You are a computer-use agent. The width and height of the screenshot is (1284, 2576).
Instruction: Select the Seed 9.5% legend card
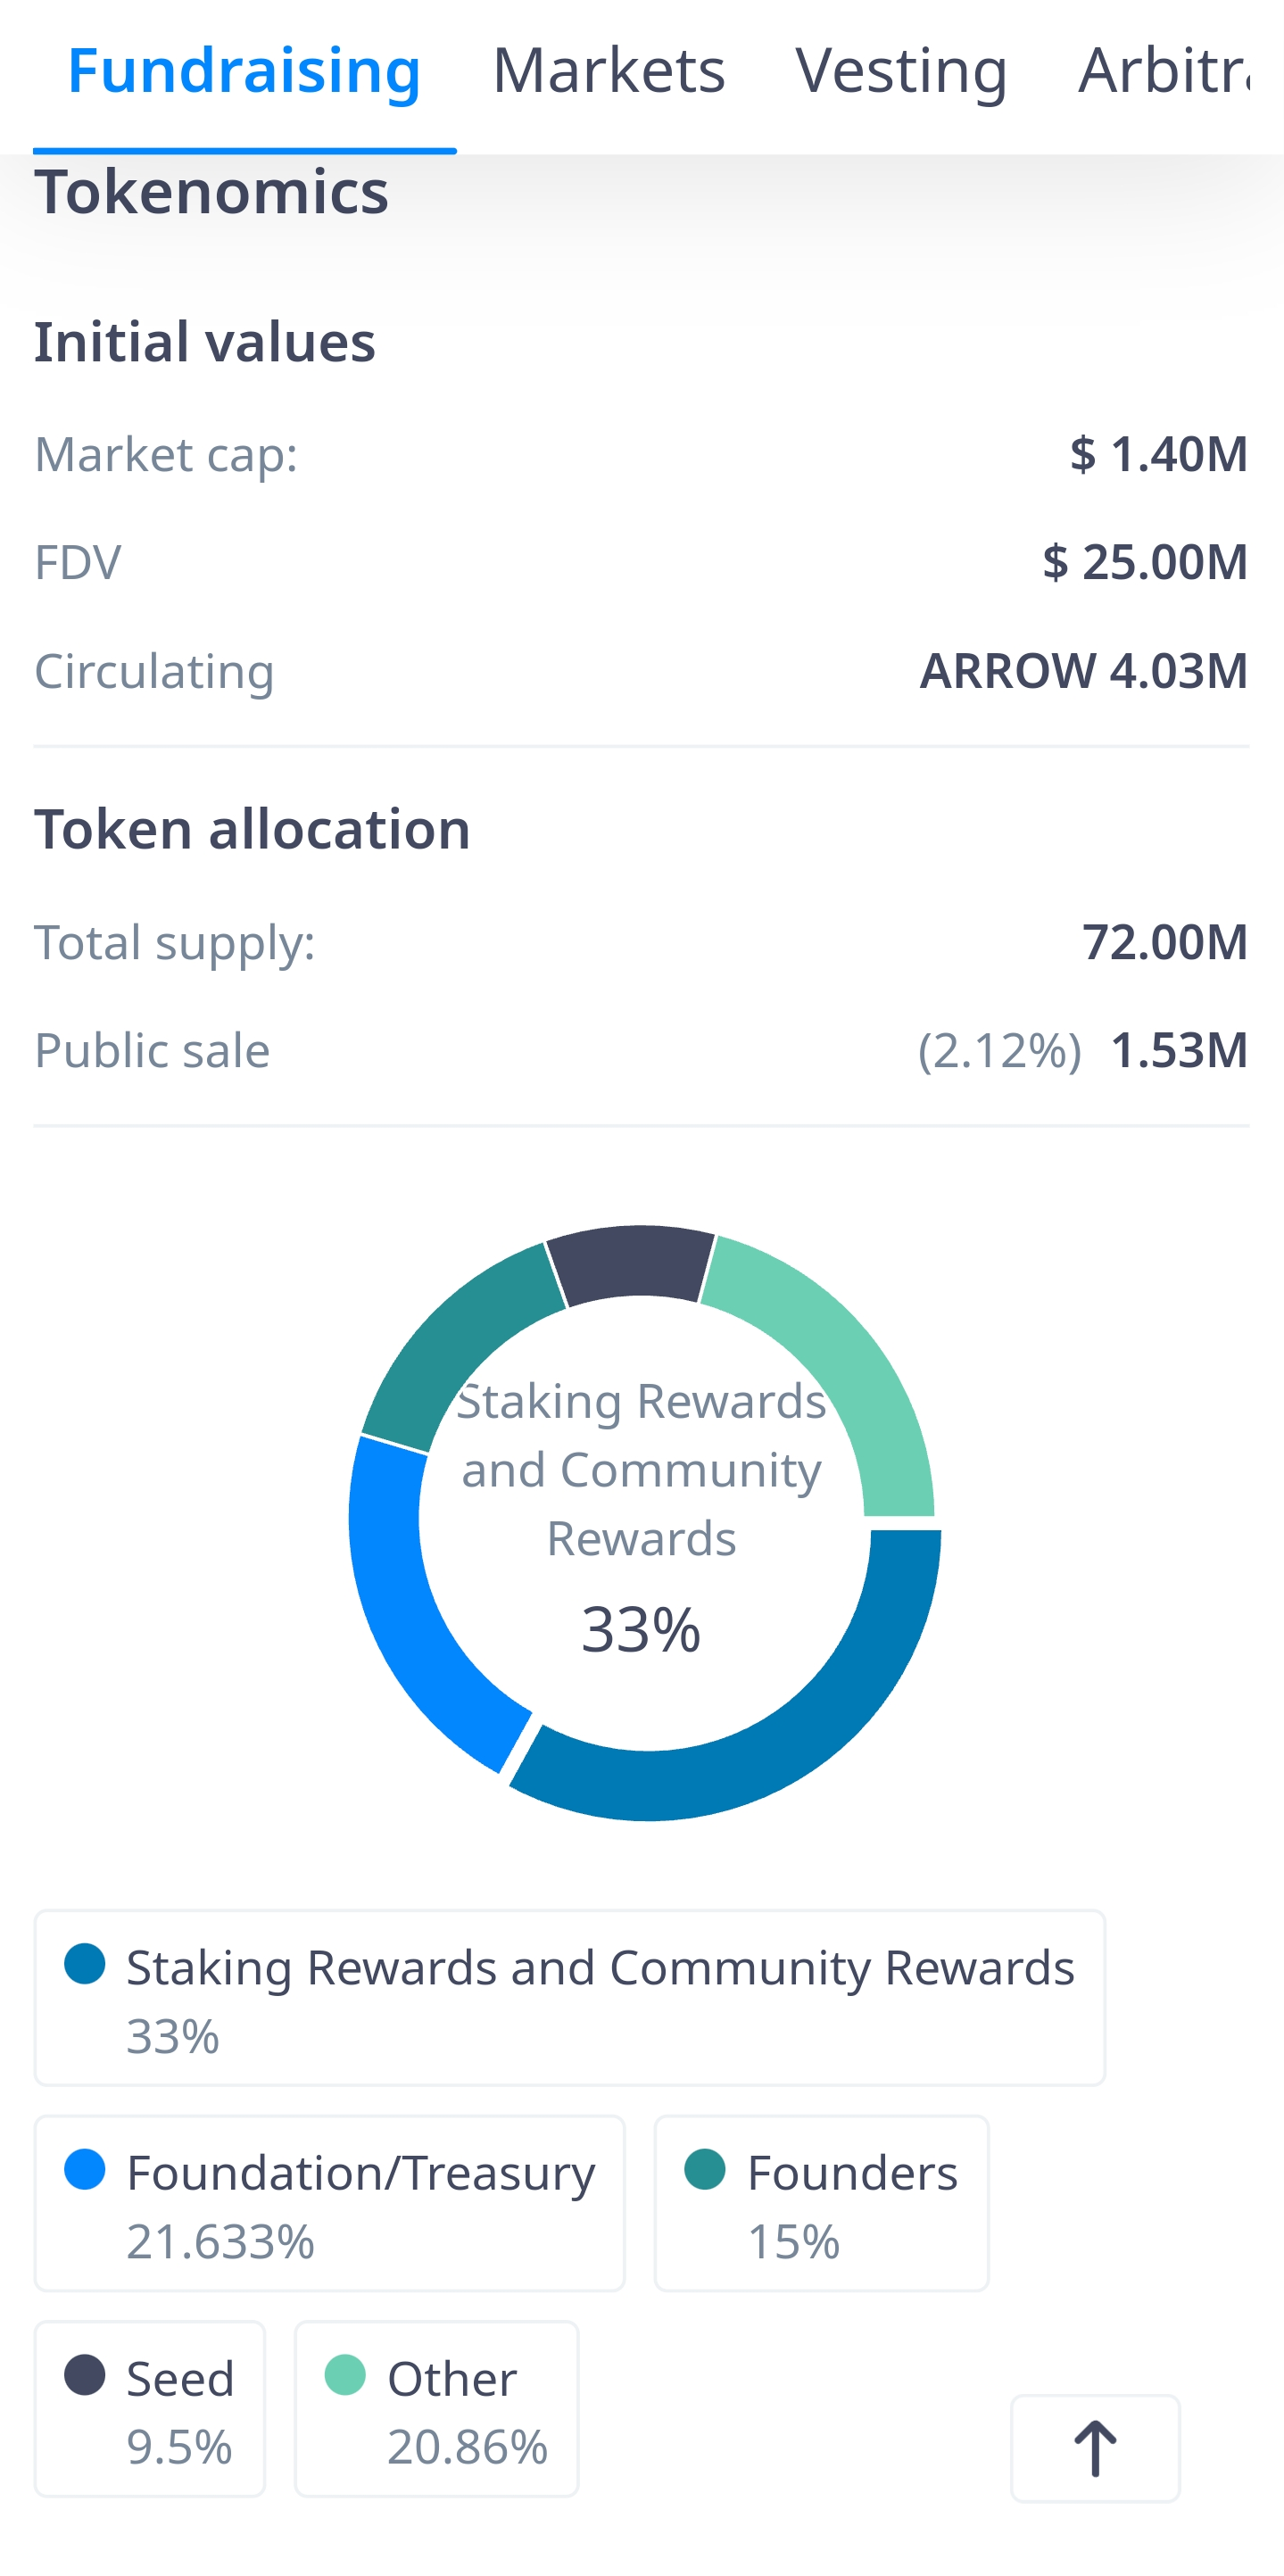[150, 2408]
